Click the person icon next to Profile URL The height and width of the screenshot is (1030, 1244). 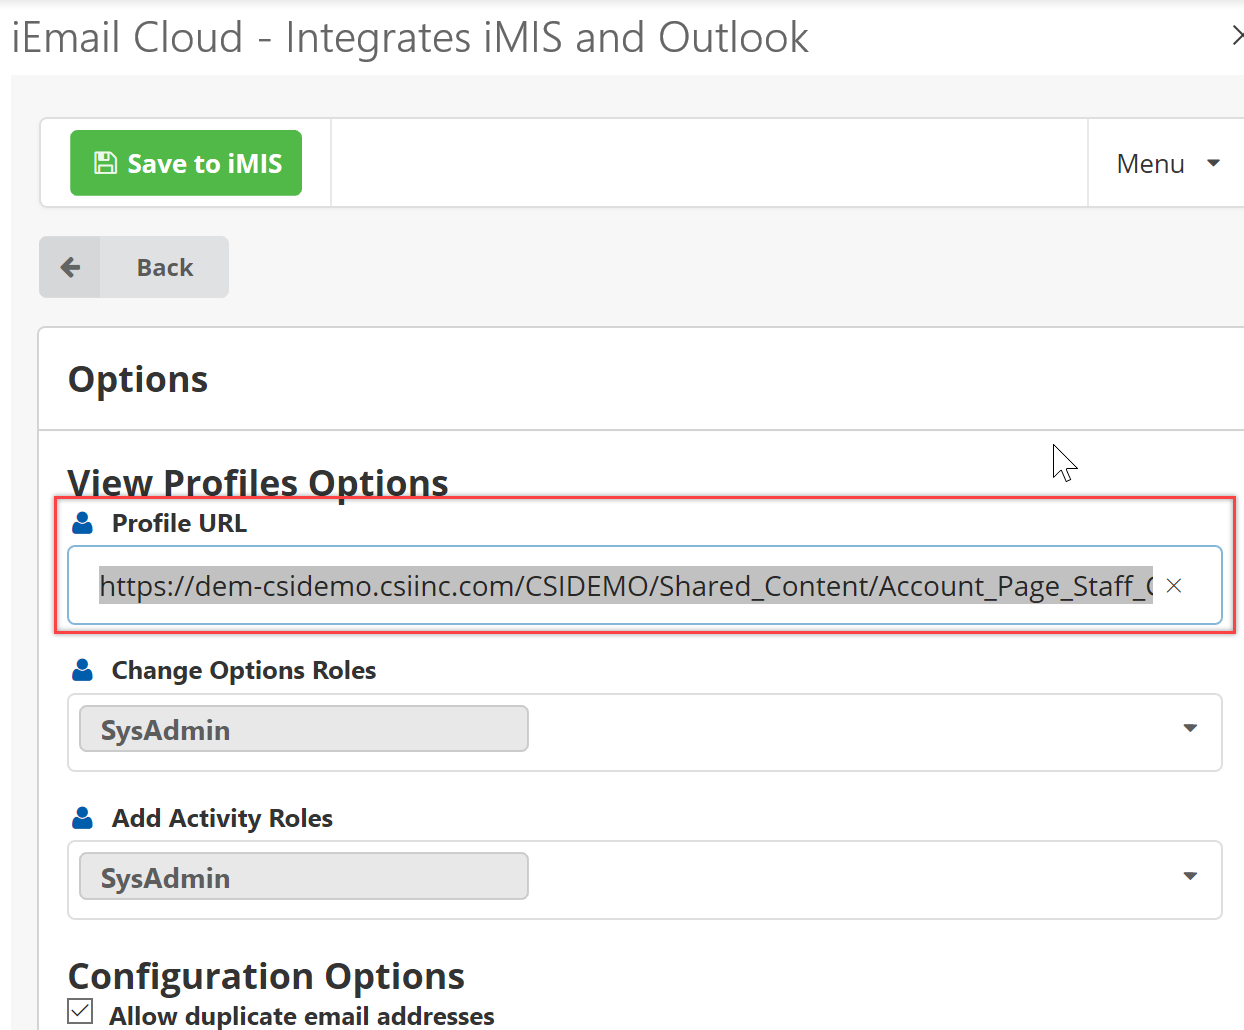click(81, 521)
